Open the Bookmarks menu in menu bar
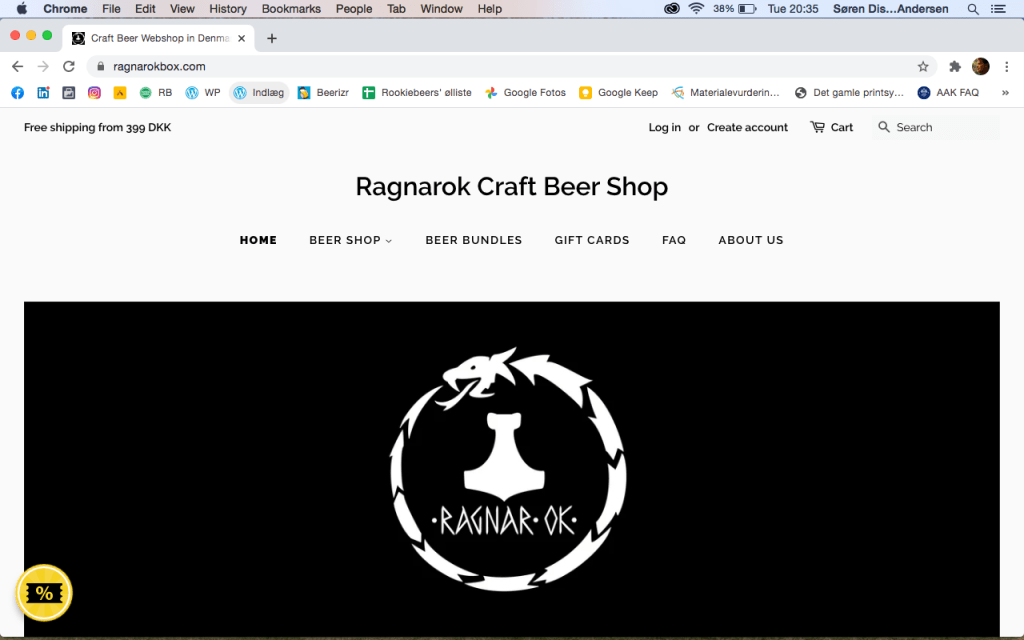 (291, 9)
